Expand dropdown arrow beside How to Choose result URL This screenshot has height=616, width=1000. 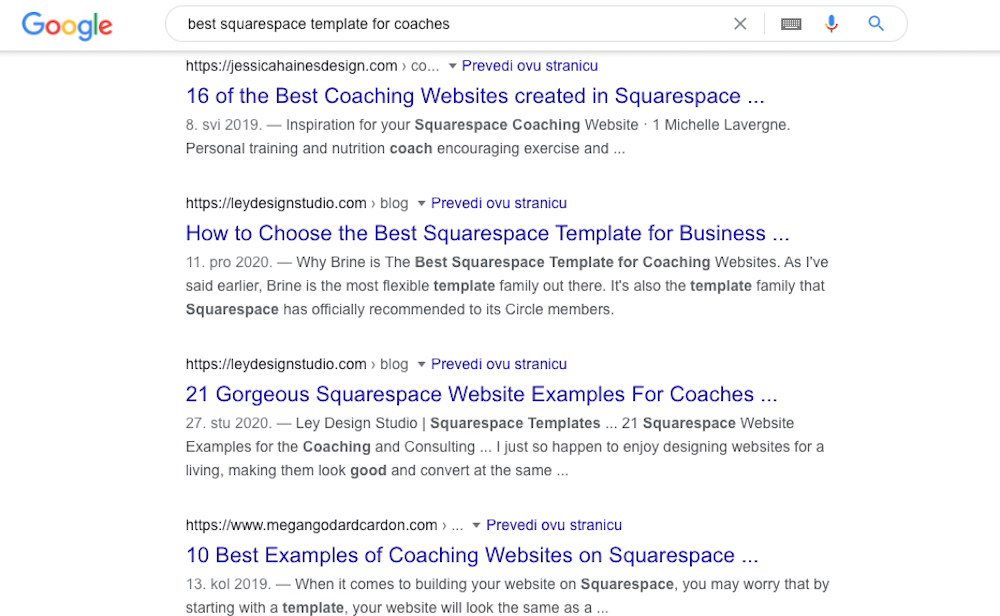click(x=421, y=203)
